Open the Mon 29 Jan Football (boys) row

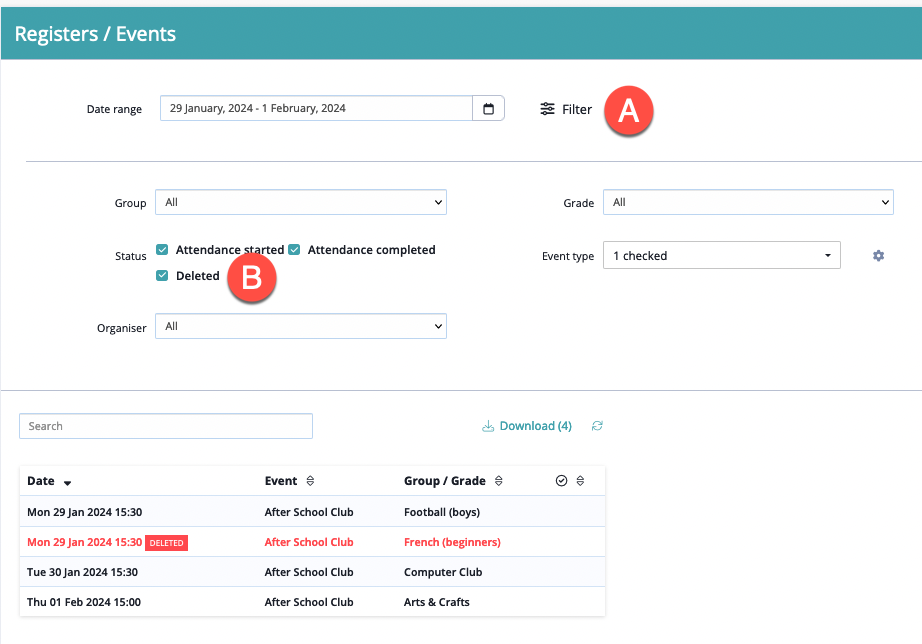click(312, 512)
